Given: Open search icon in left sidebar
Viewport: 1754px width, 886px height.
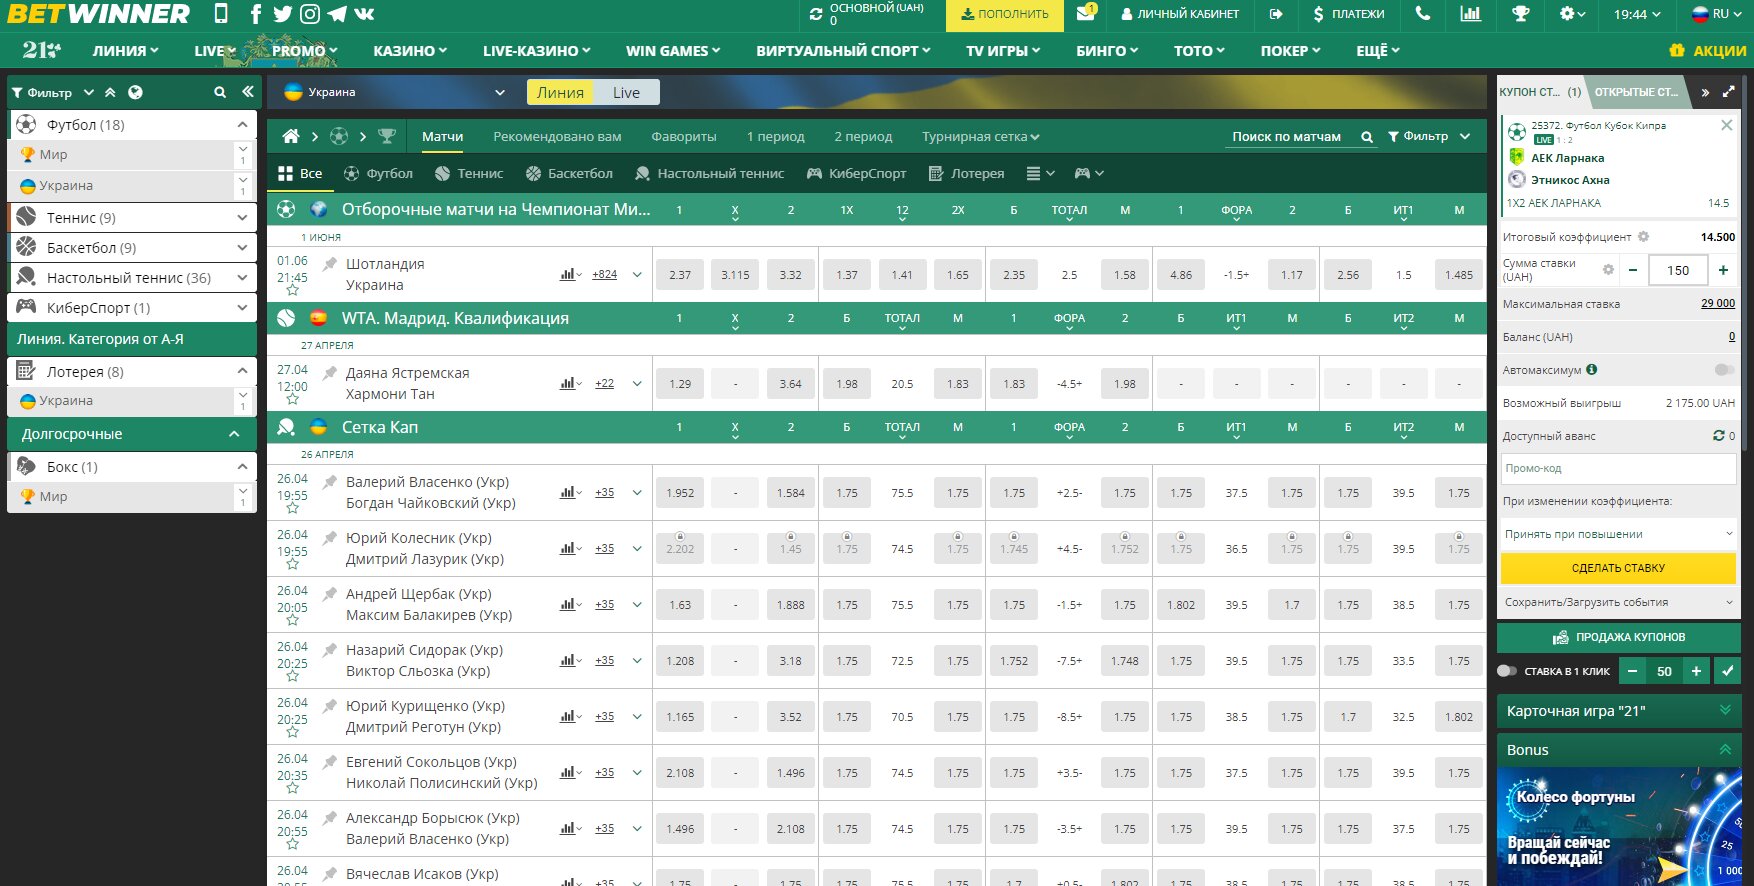Looking at the screenshot, I should tap(220, 92).
